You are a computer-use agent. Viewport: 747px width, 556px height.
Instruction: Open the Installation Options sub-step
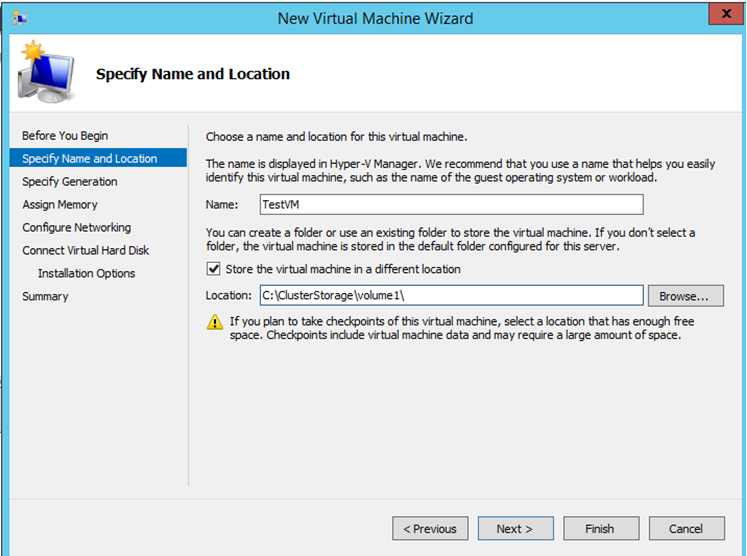(86, 273)
